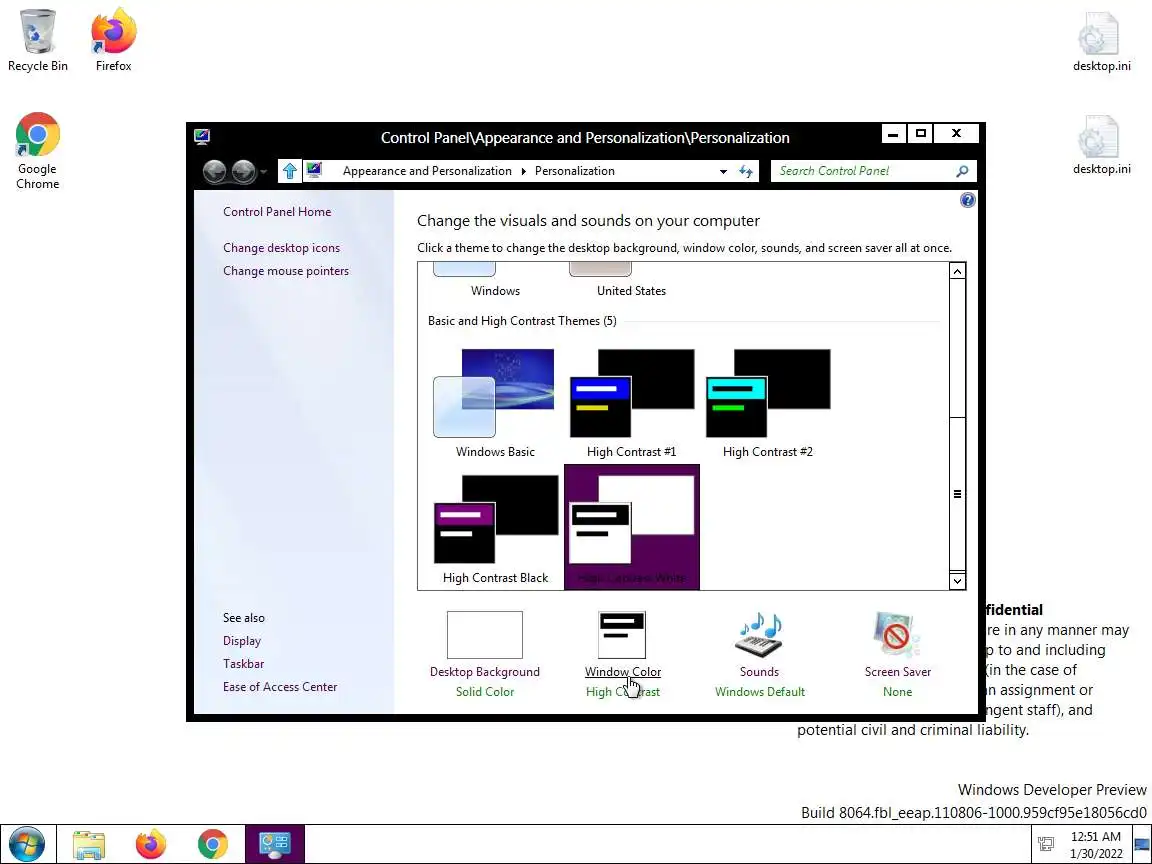Screen dimensions: 1152x864
Task: Open Change desktop icons link
Action: pos(281,248)
